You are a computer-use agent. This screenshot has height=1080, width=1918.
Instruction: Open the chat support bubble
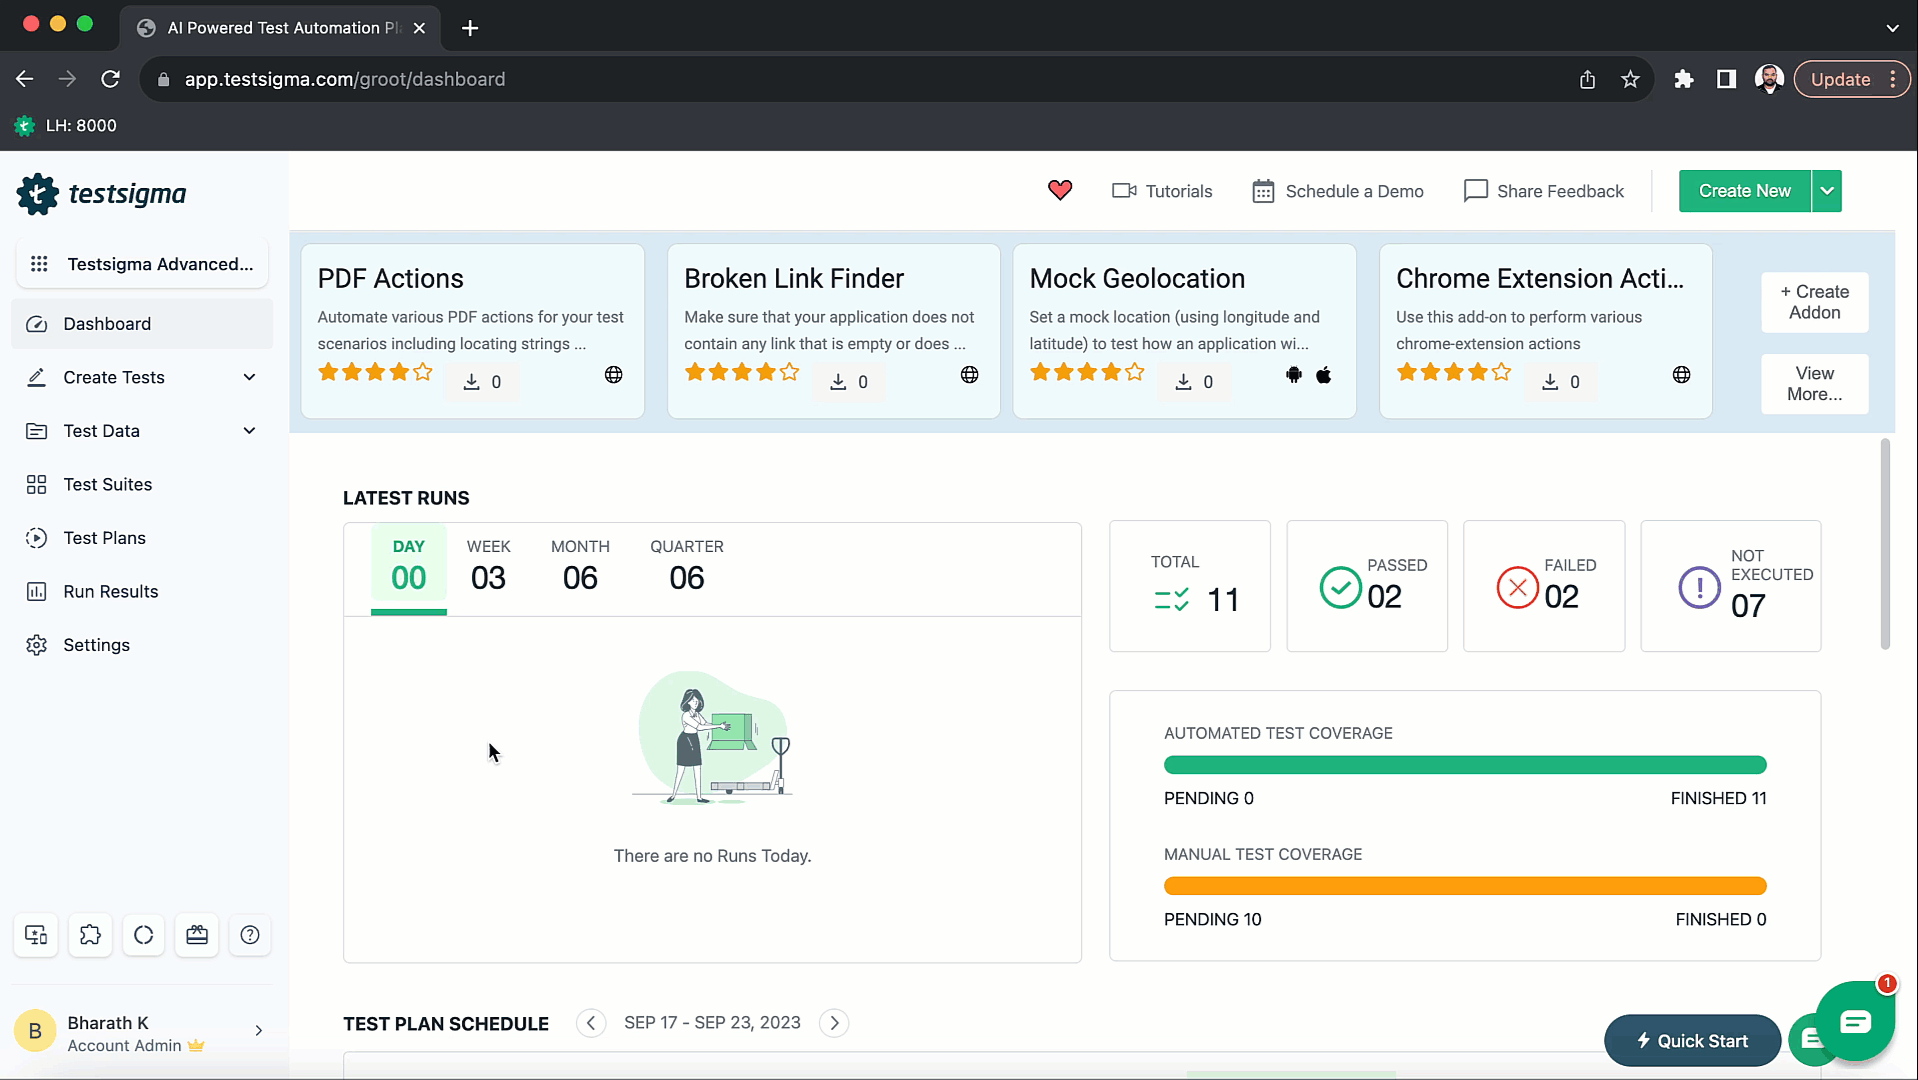point(1855,1021)
